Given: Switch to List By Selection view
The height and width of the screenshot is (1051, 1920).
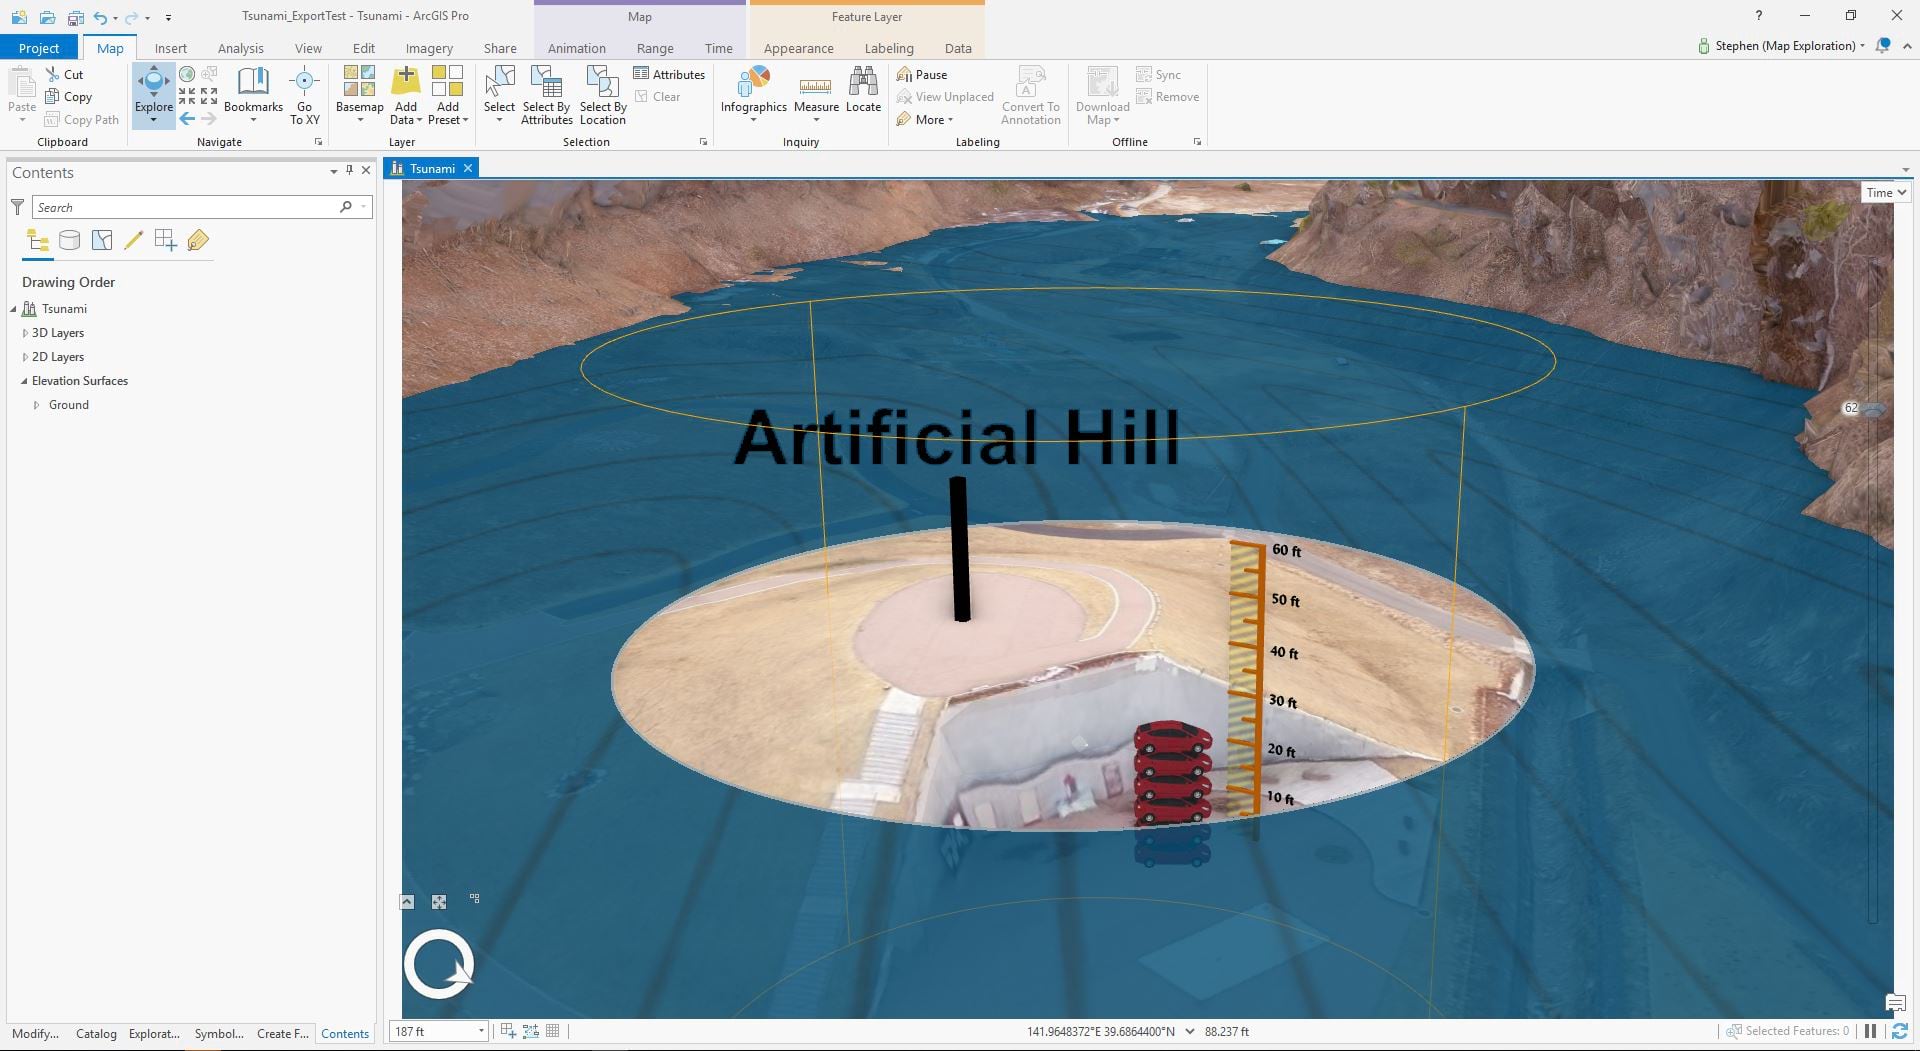Looking at the screenshot, I should click(x=101, y=241).
